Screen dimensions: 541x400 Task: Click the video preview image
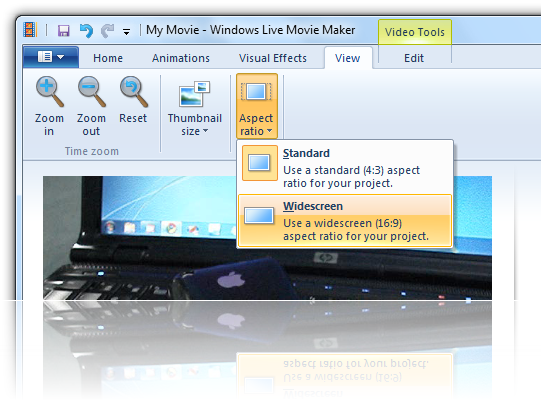tap(267, 237)
